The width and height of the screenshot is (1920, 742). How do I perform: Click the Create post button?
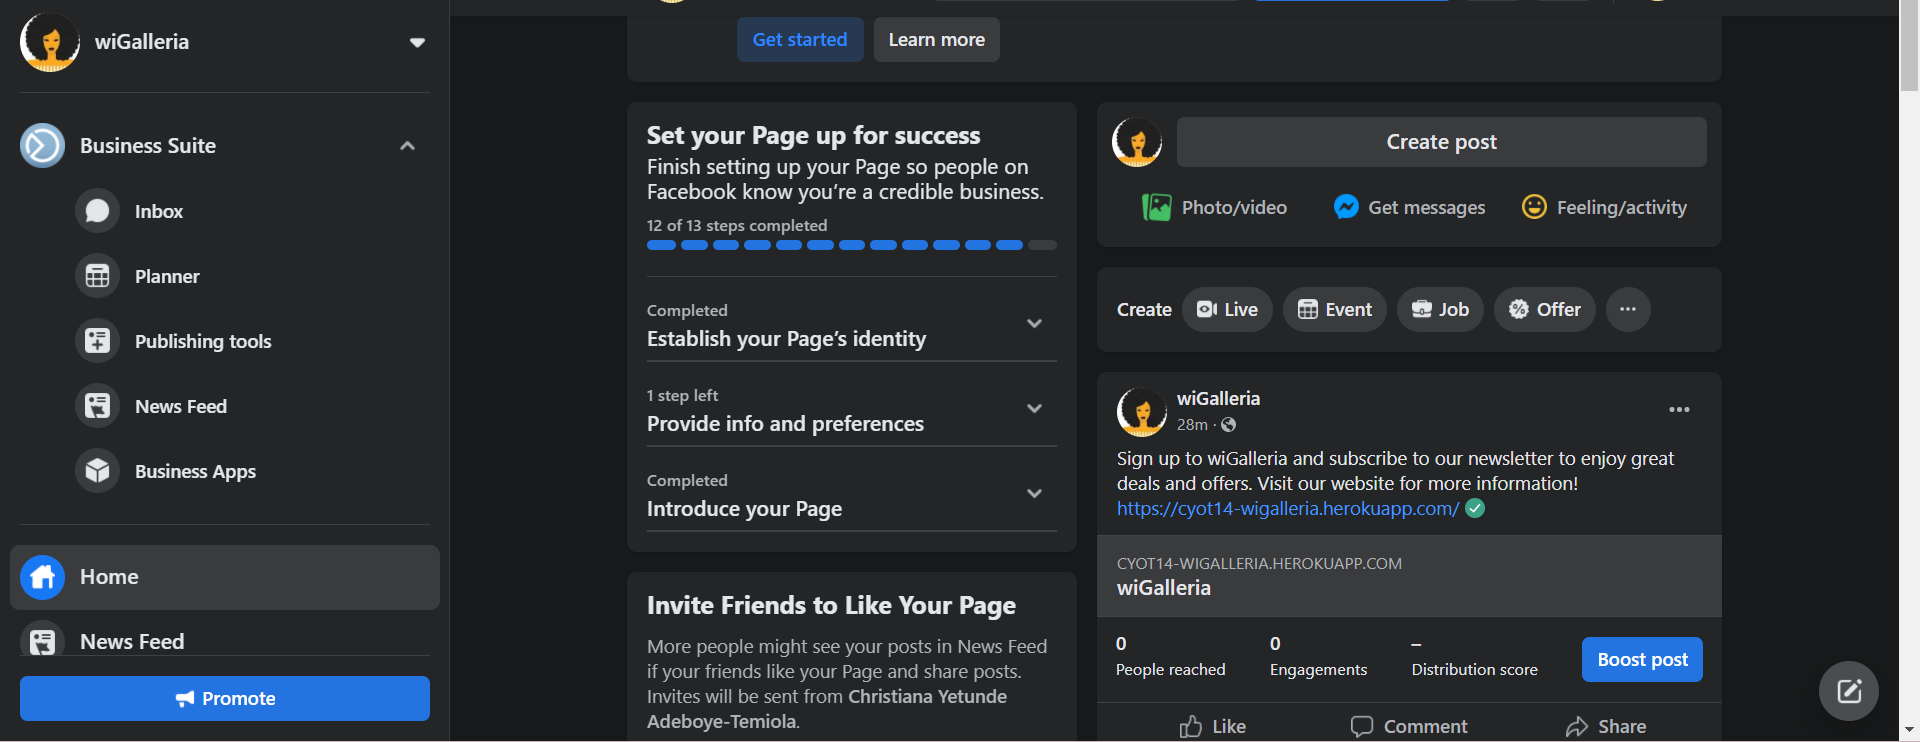[1442, 142]
